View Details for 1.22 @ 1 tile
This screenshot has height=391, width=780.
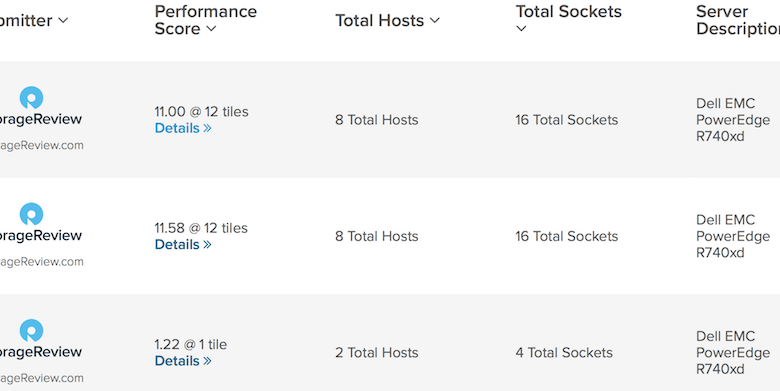click(x=183, y=361)
